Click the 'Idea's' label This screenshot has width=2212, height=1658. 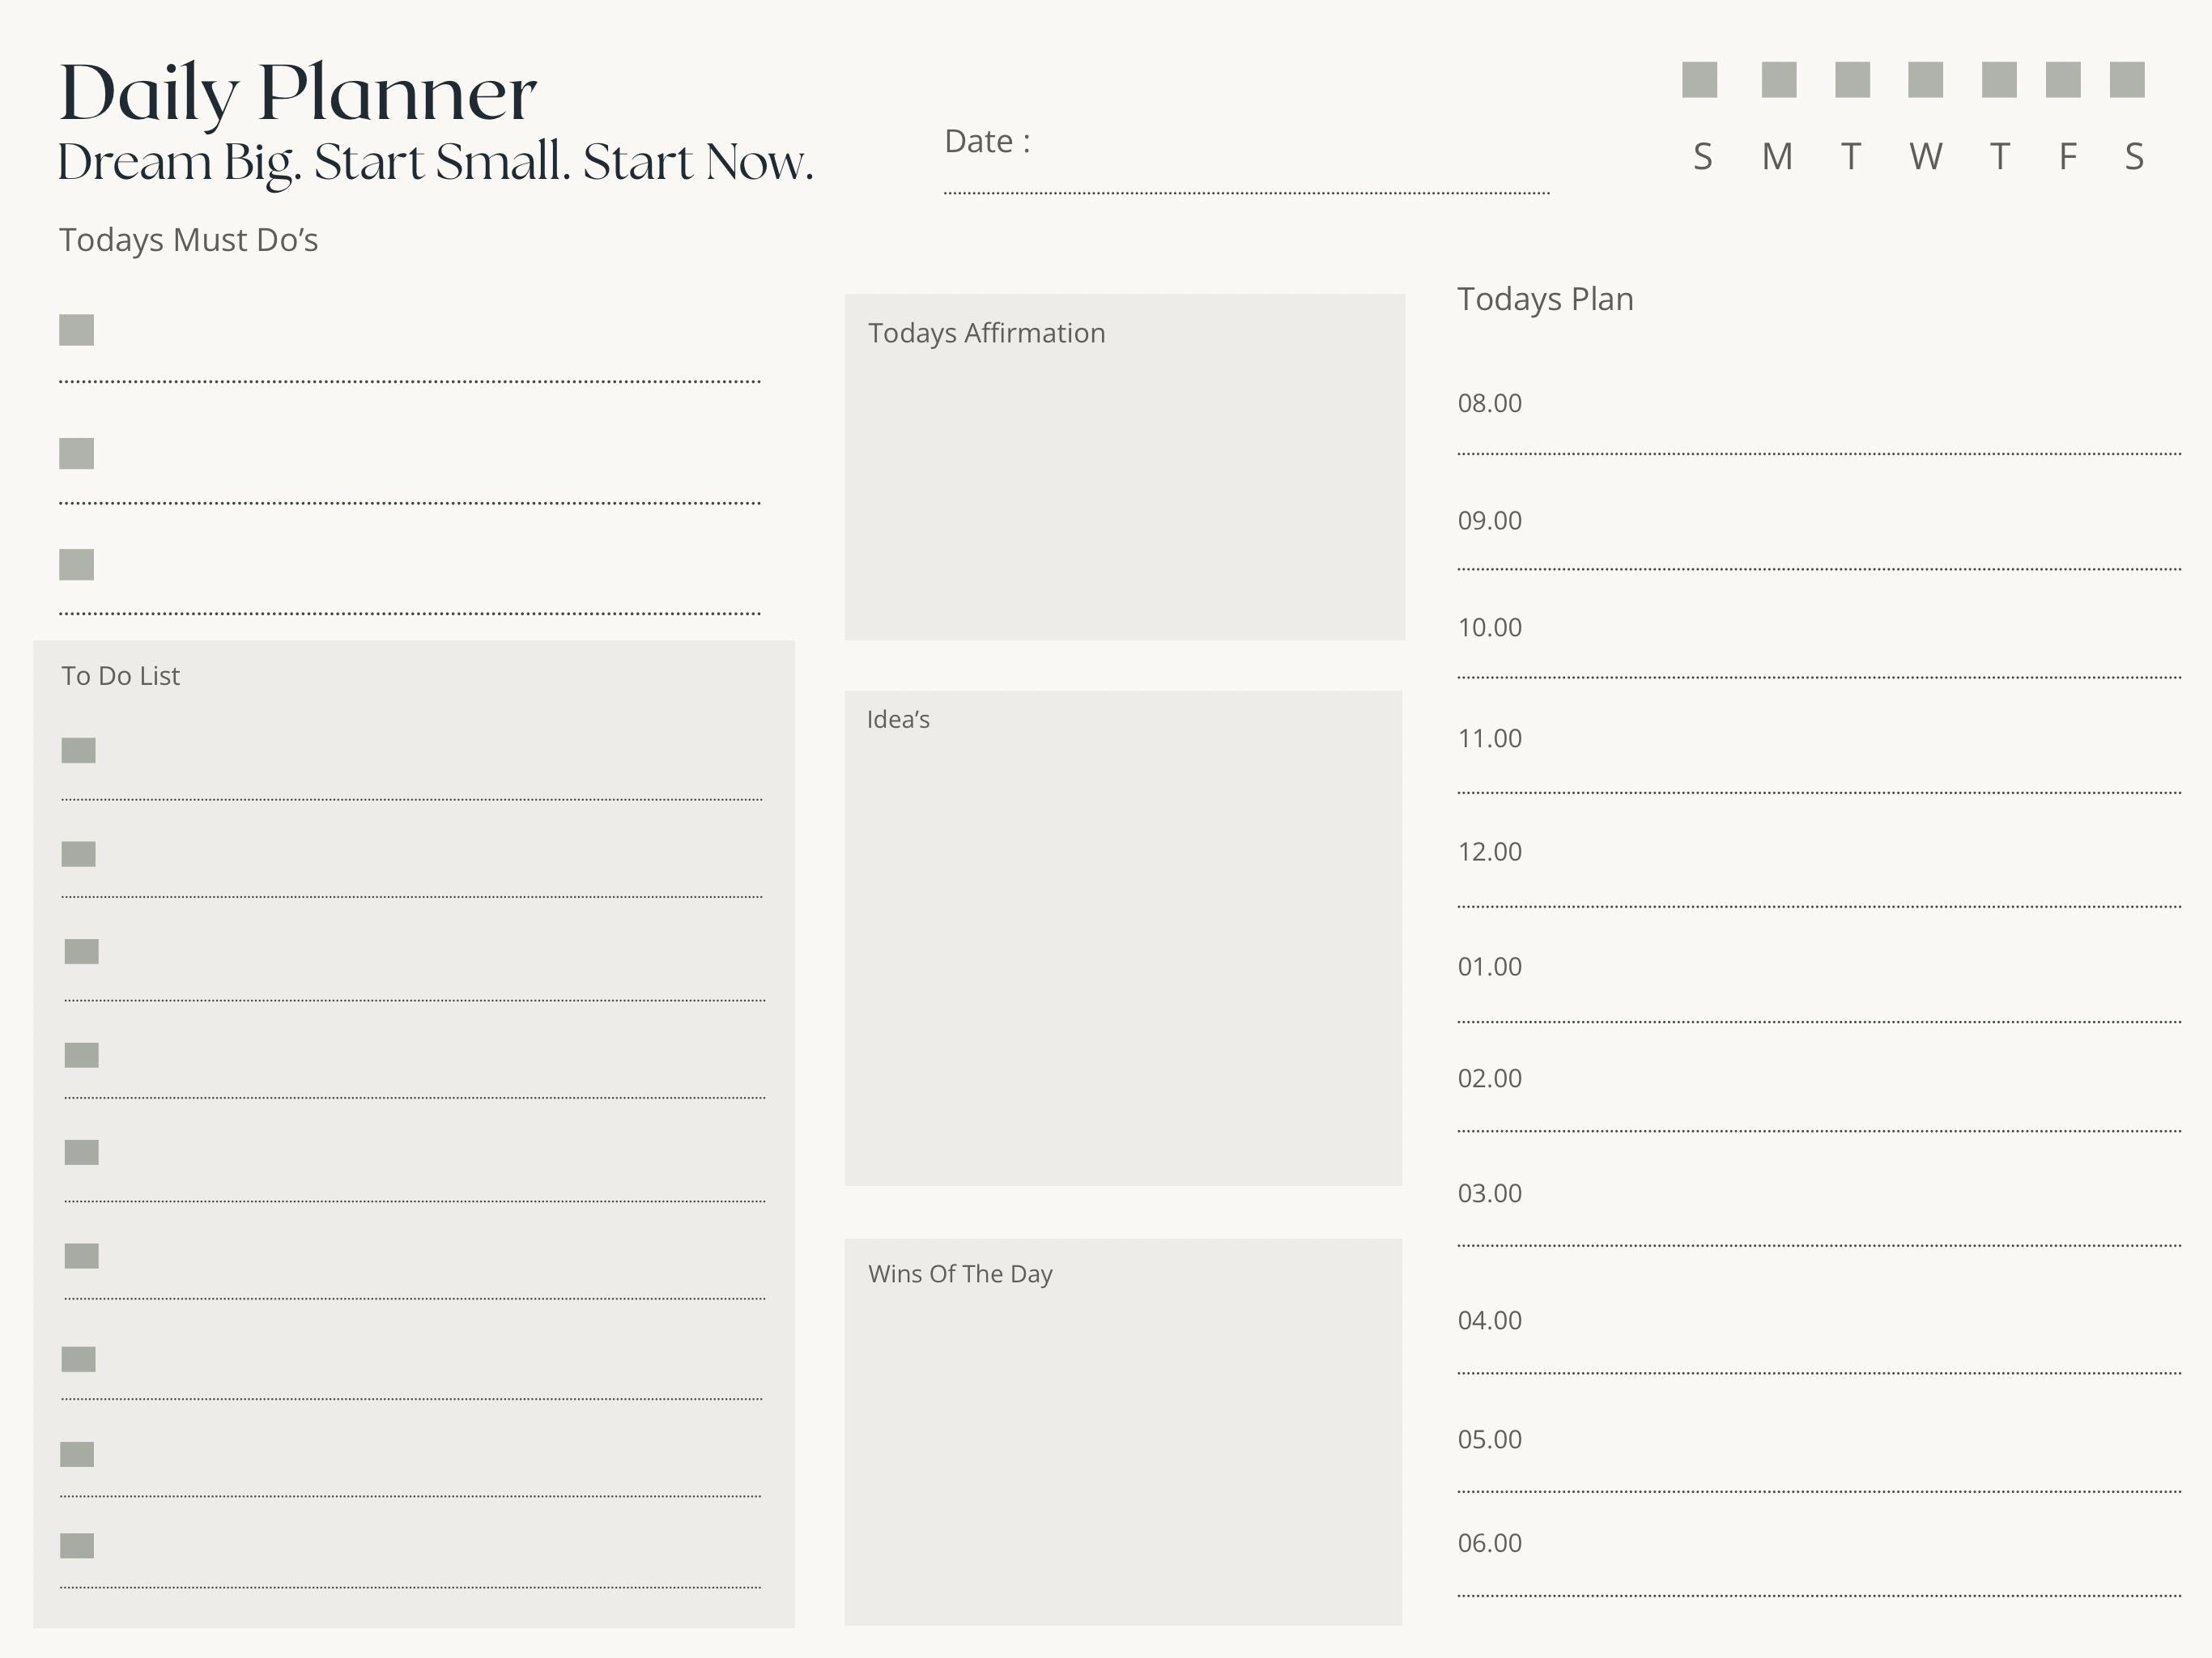point(898,719)
